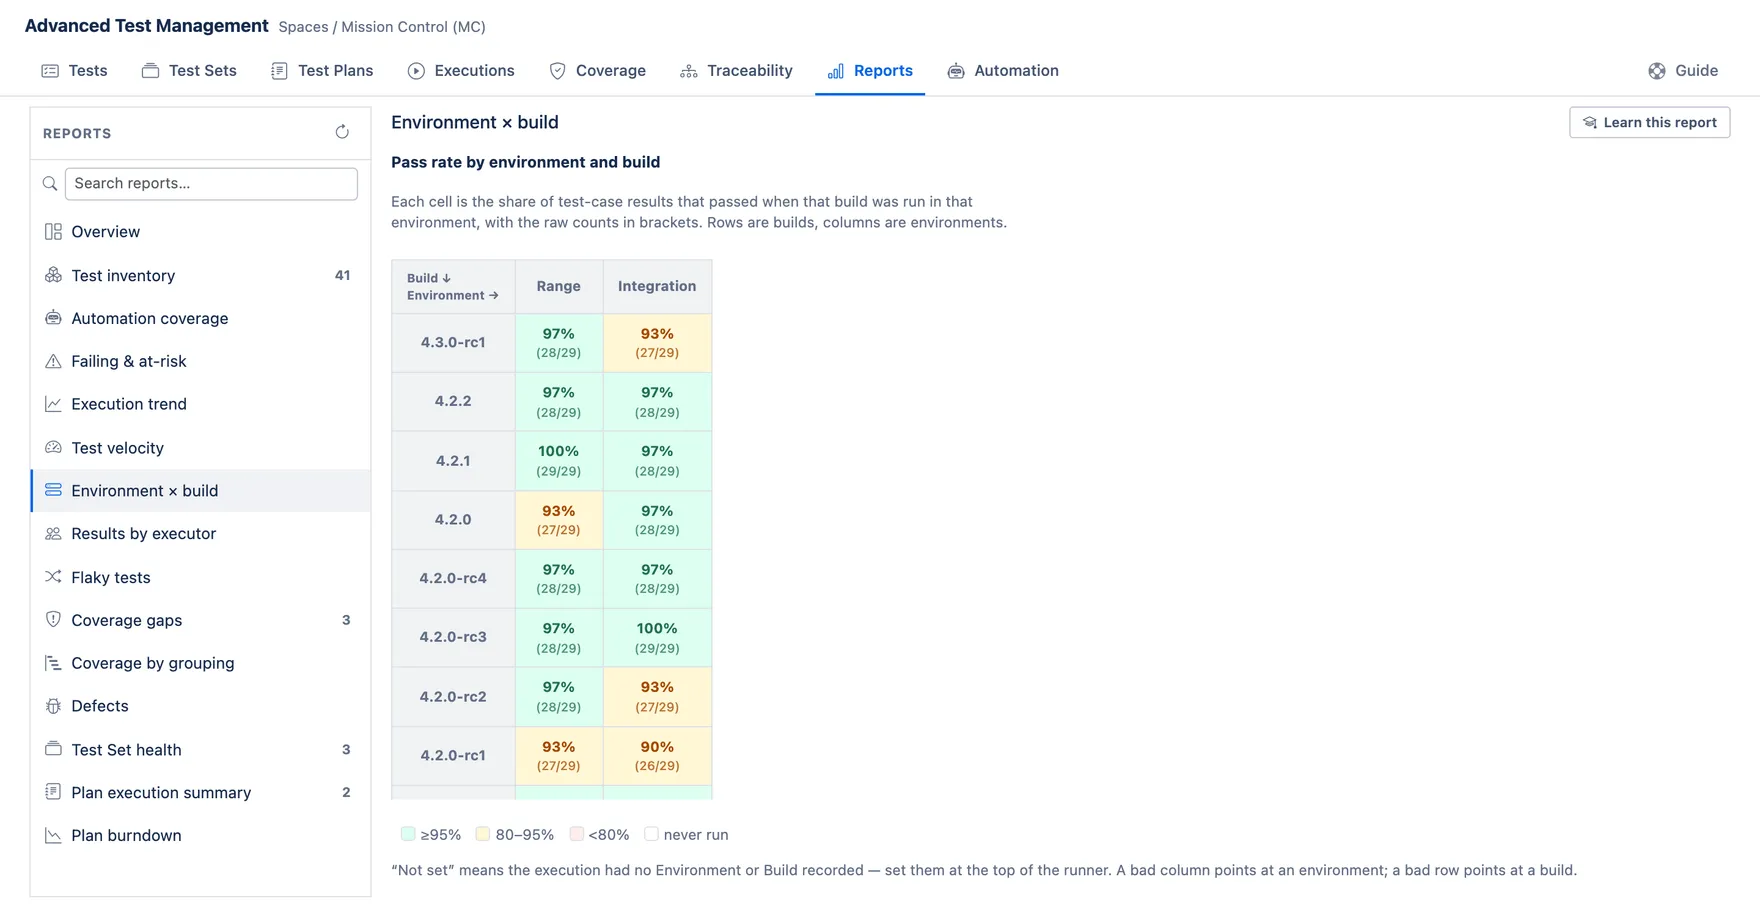Click the Defects bug icon
This screenshot has height=912, width=1760.
(53, 706)
